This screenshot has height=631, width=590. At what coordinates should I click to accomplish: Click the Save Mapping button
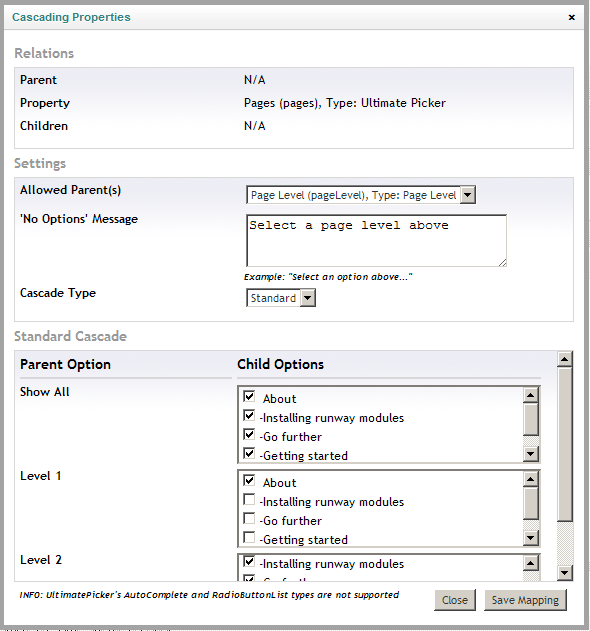(525, 600)
